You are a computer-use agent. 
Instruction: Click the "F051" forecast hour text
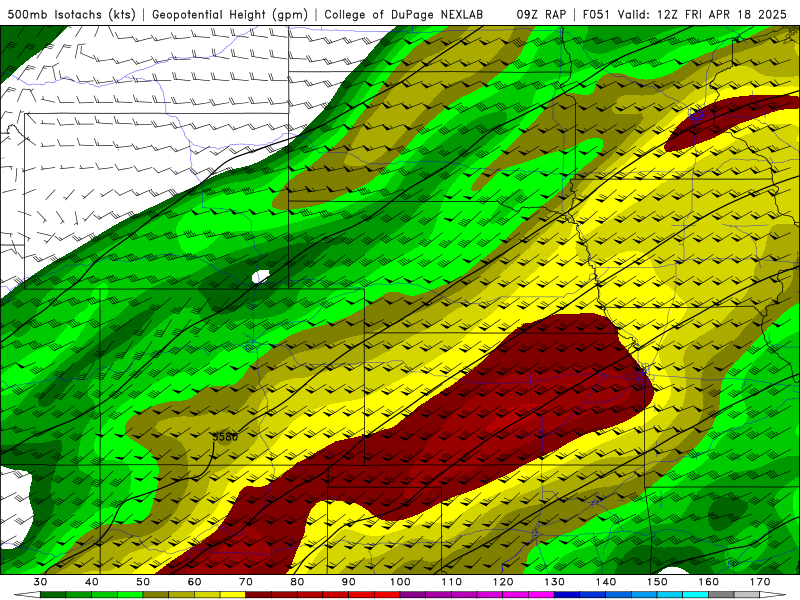click(x=597, y=14)
